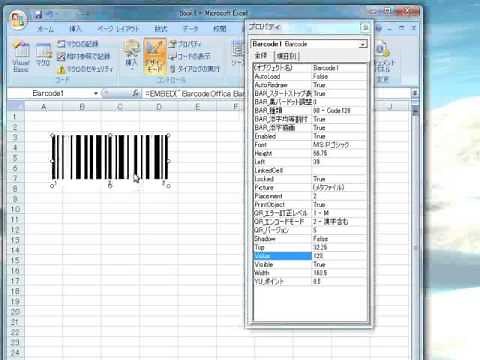Switch to the ページ レイアウト tab
Image resolution: width=480 pixels, height=360 pixels.
coord(117,29)
